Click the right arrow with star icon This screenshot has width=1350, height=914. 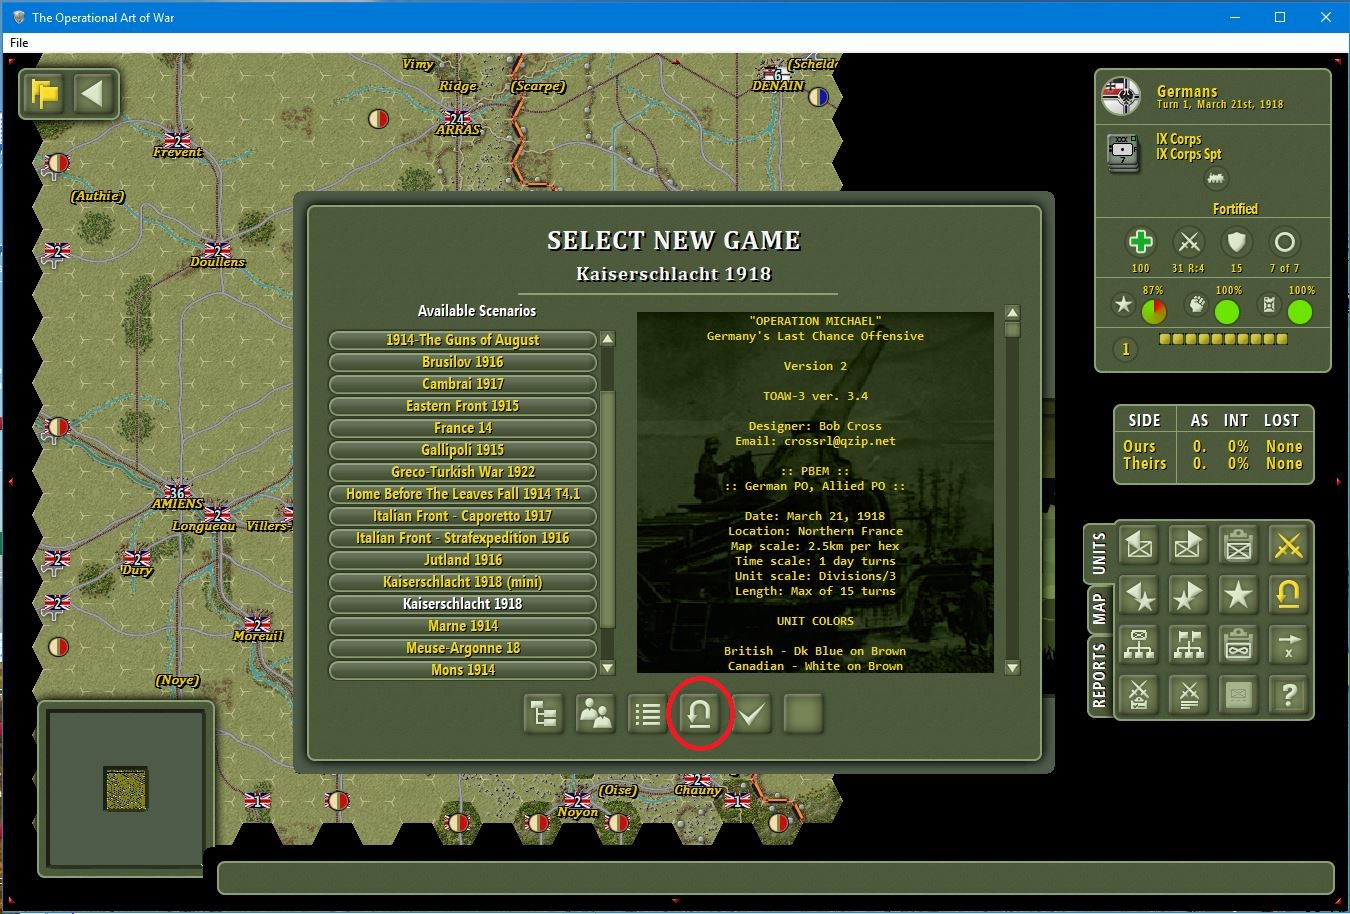click(1188, 596)
